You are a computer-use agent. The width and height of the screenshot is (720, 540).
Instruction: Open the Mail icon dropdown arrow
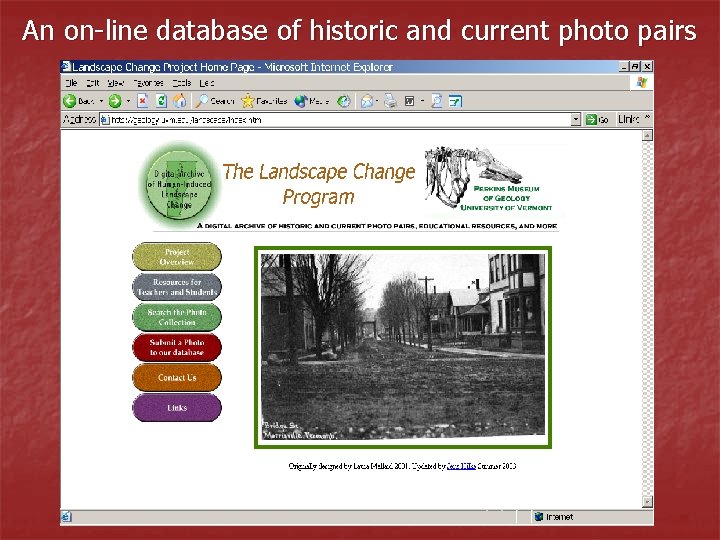(377, 101)
